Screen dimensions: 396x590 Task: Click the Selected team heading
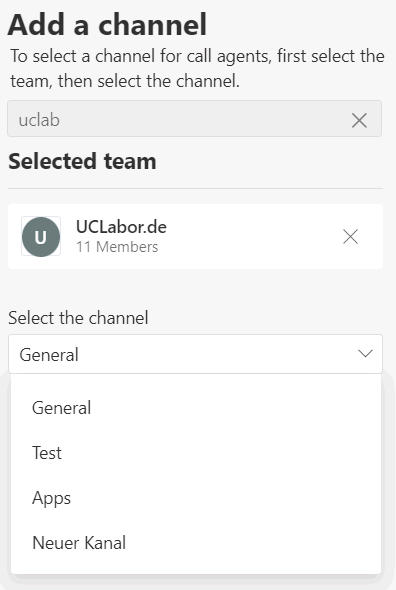tap(82, 161)
